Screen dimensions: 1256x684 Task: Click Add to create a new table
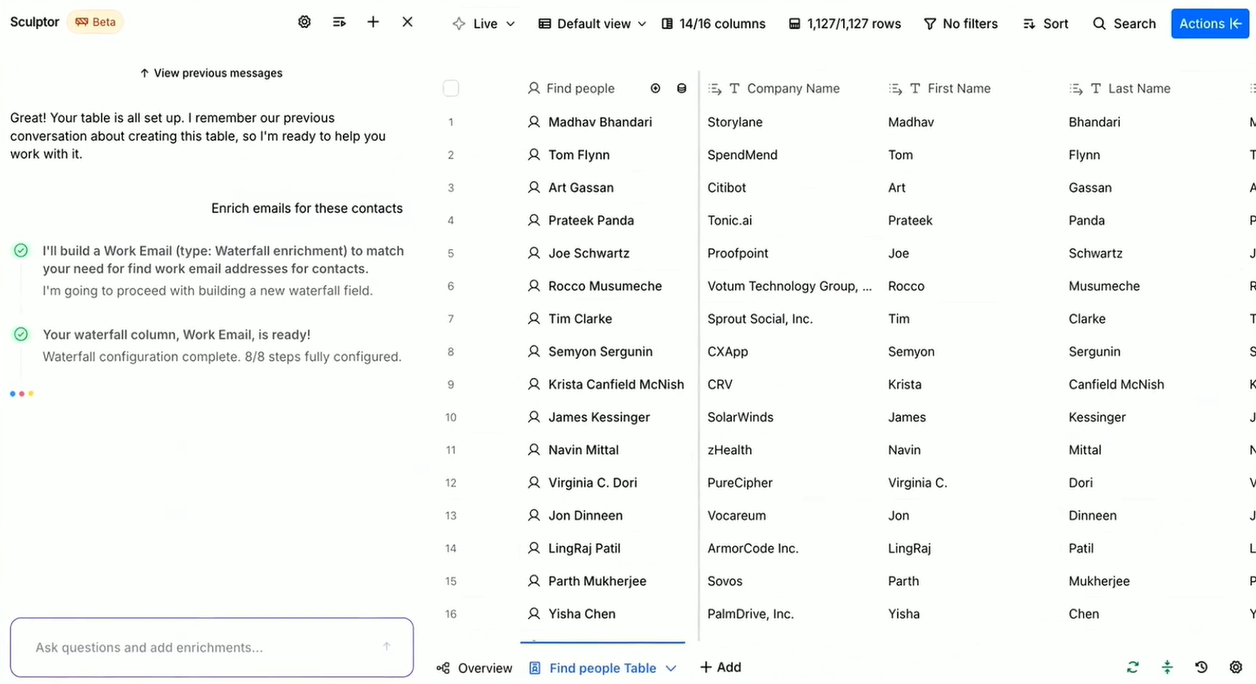[x=720, y=667]
